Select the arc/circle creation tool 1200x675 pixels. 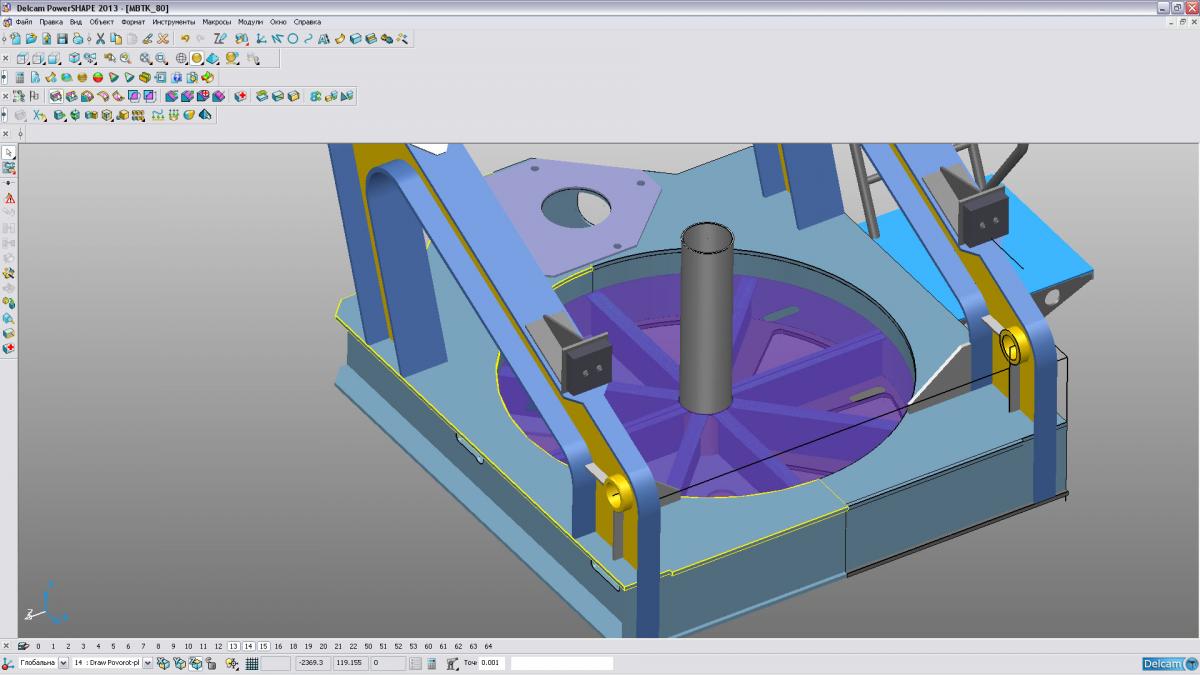click(x=293, y=39)
